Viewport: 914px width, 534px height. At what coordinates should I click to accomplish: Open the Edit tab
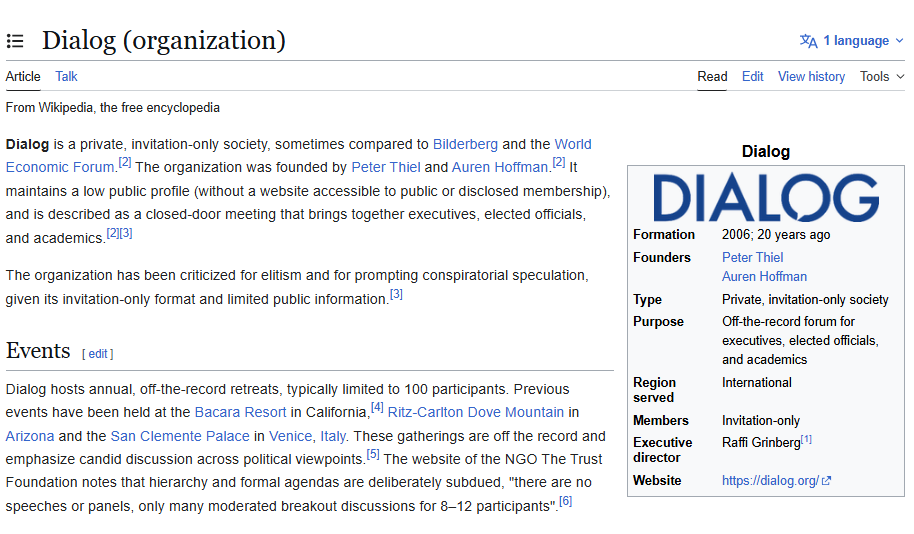tap(753, 76)
